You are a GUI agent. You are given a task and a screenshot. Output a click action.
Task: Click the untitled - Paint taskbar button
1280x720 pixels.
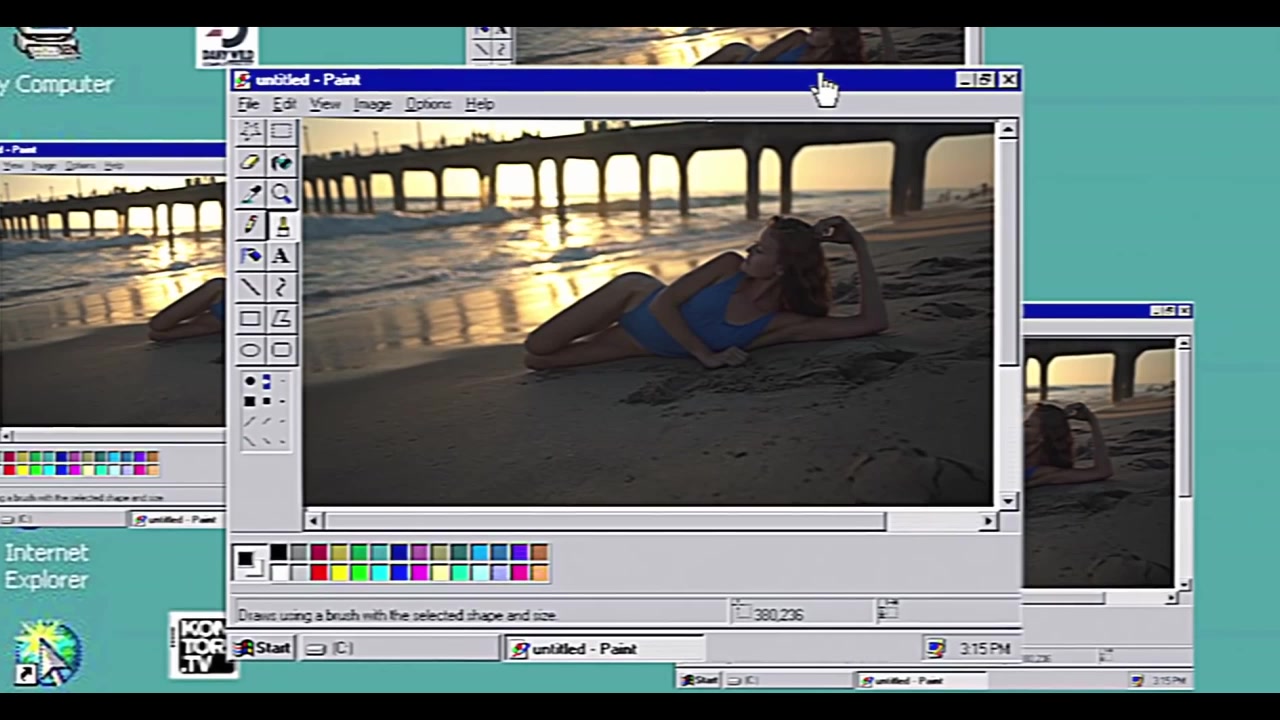[x=603, y=648]
